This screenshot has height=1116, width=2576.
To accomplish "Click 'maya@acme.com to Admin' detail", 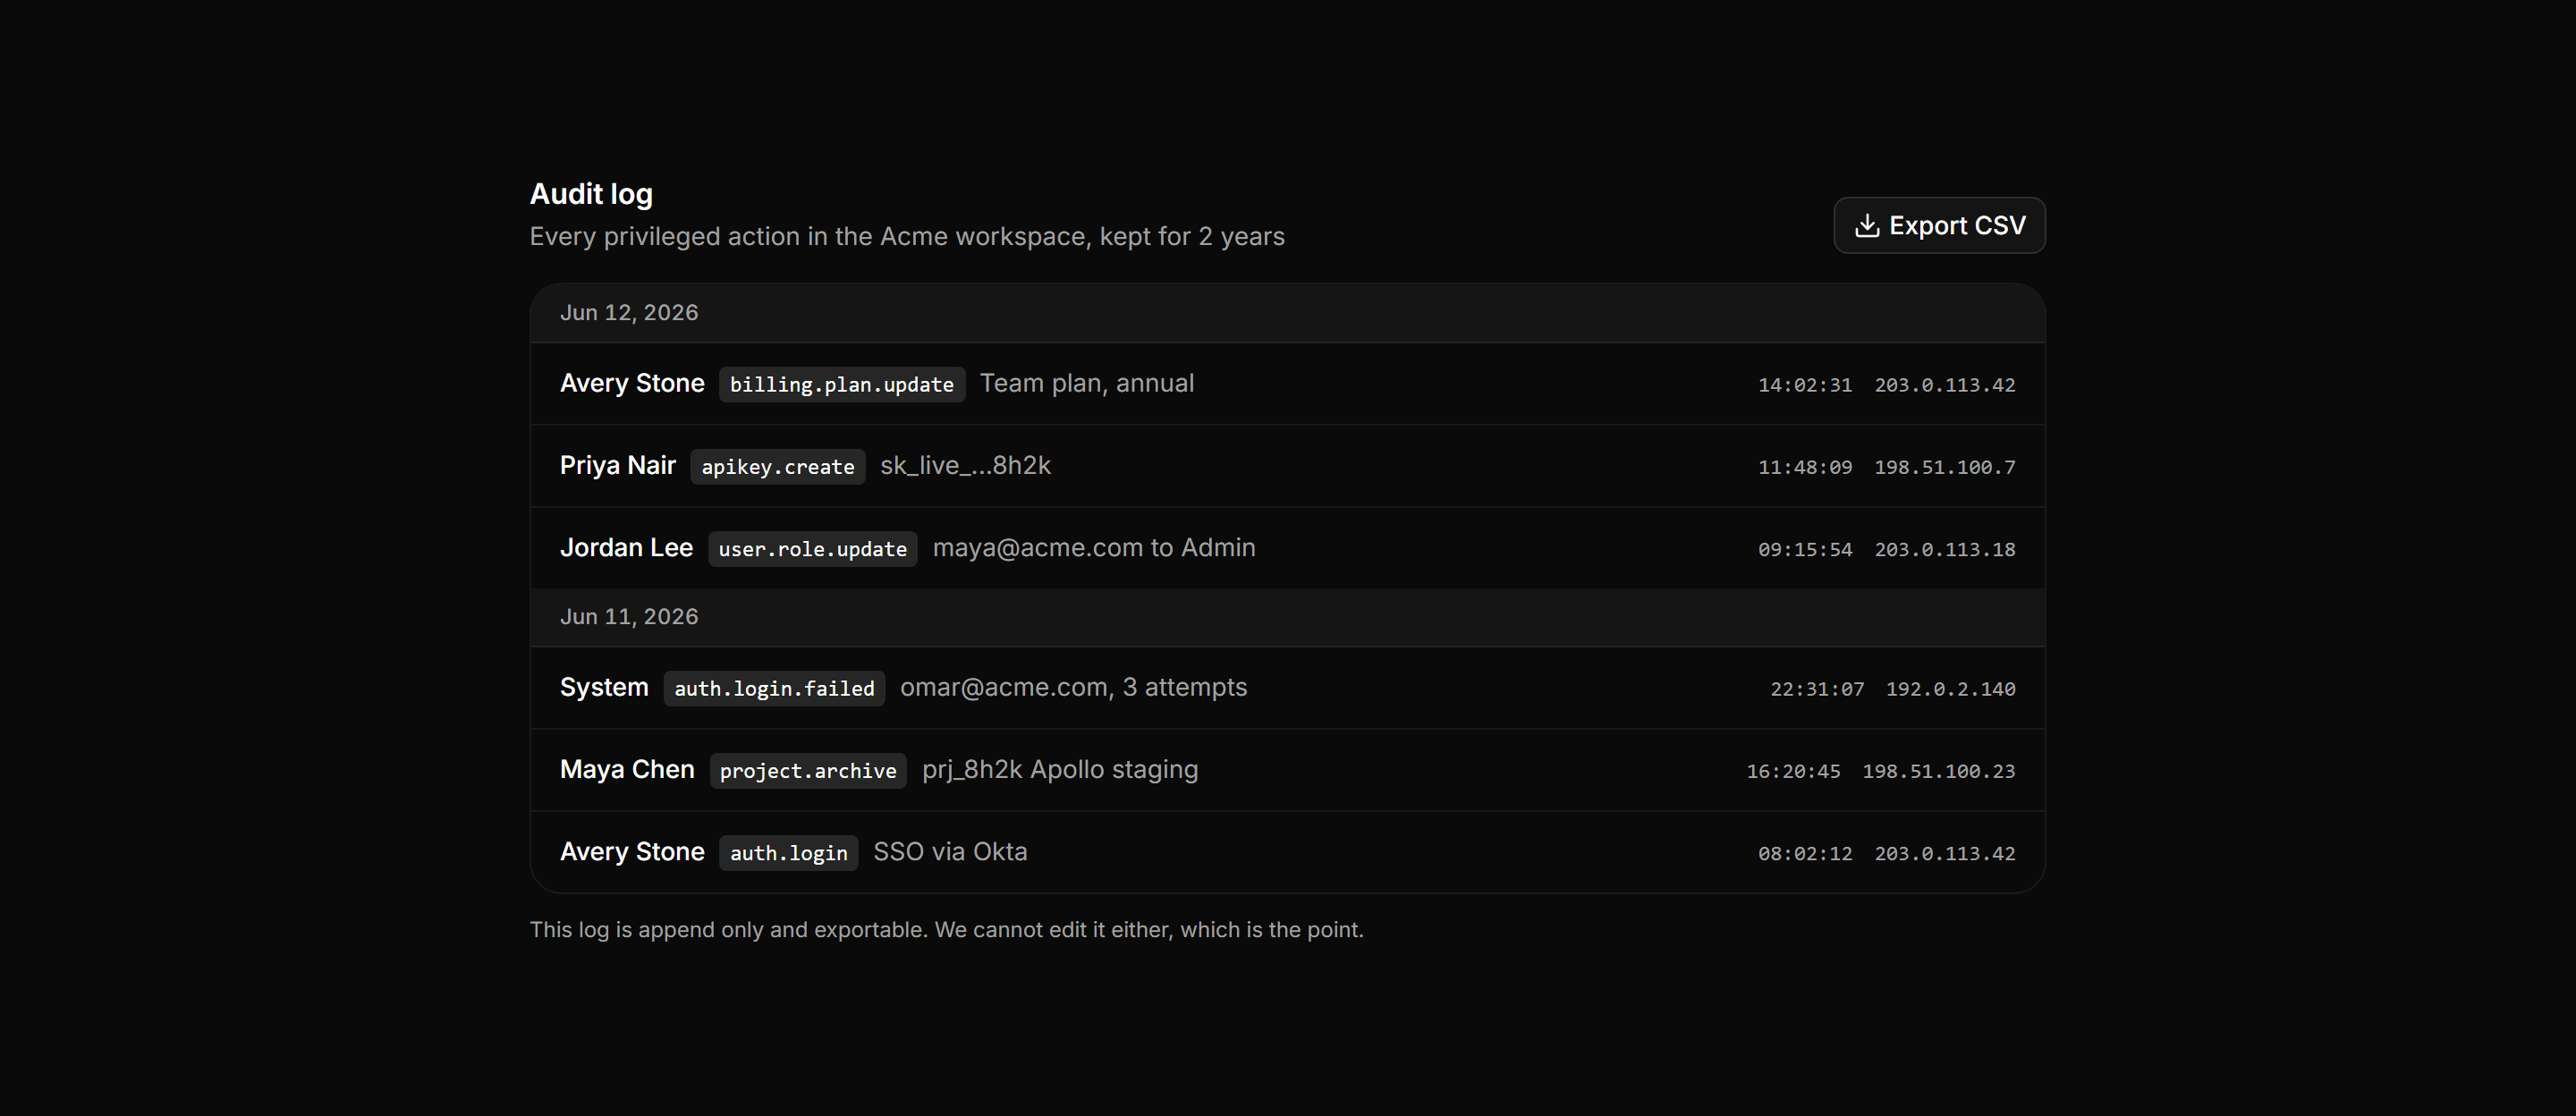I will 1094,548.
